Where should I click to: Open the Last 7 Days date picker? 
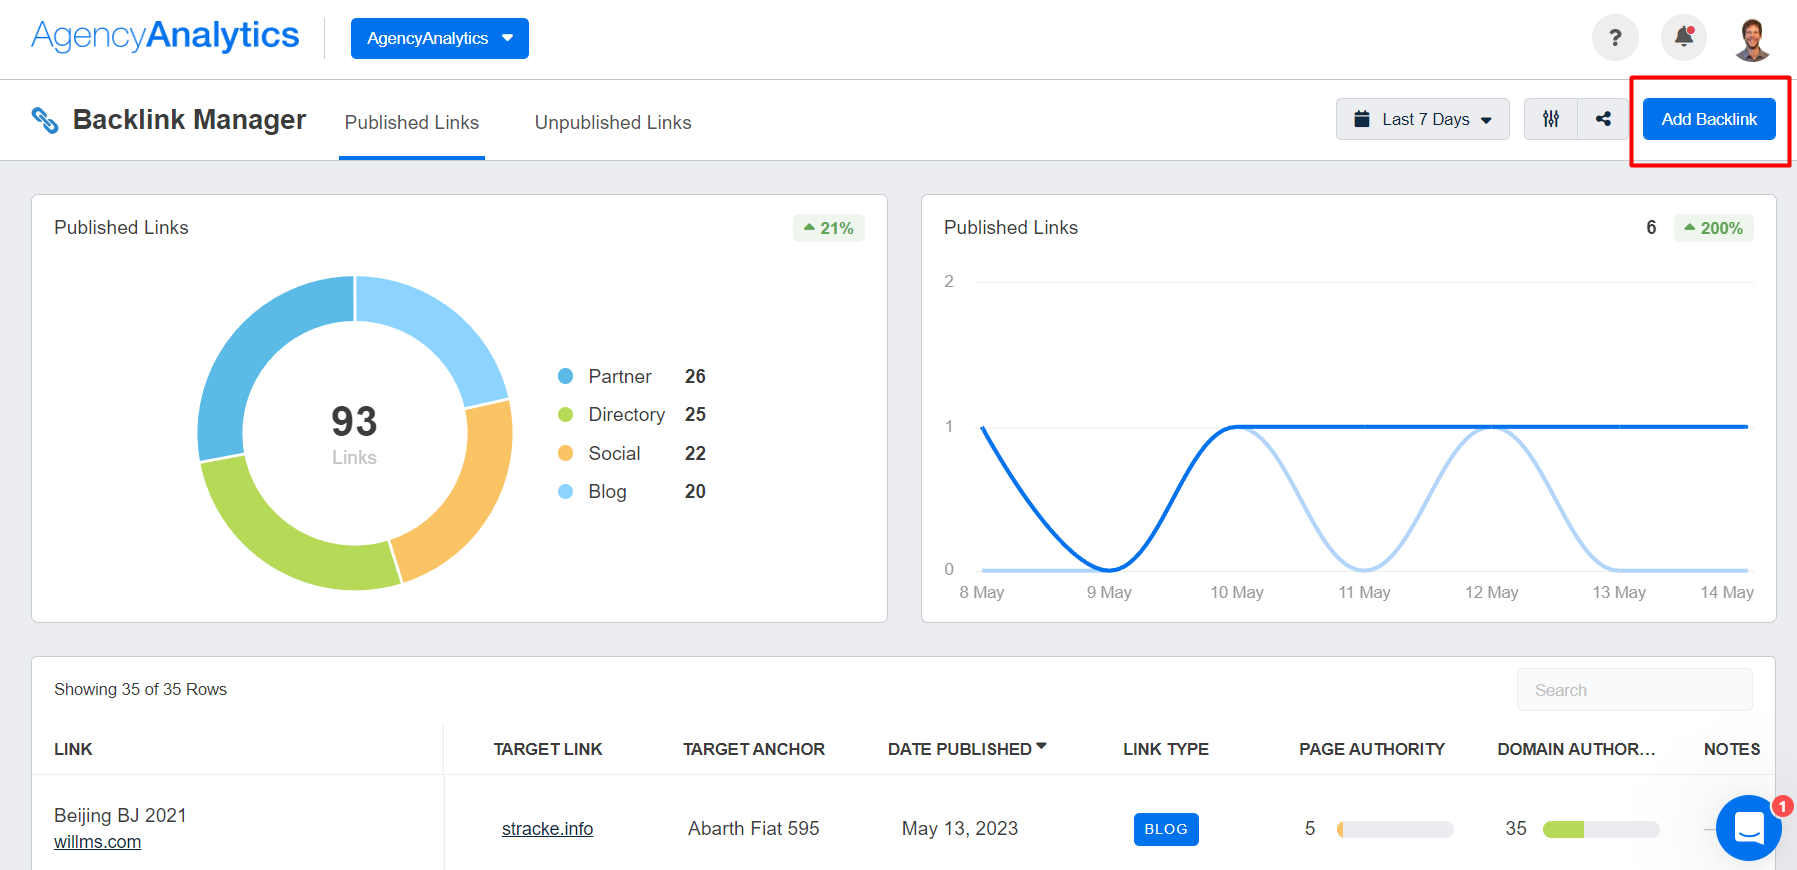tap(1422, 119)
